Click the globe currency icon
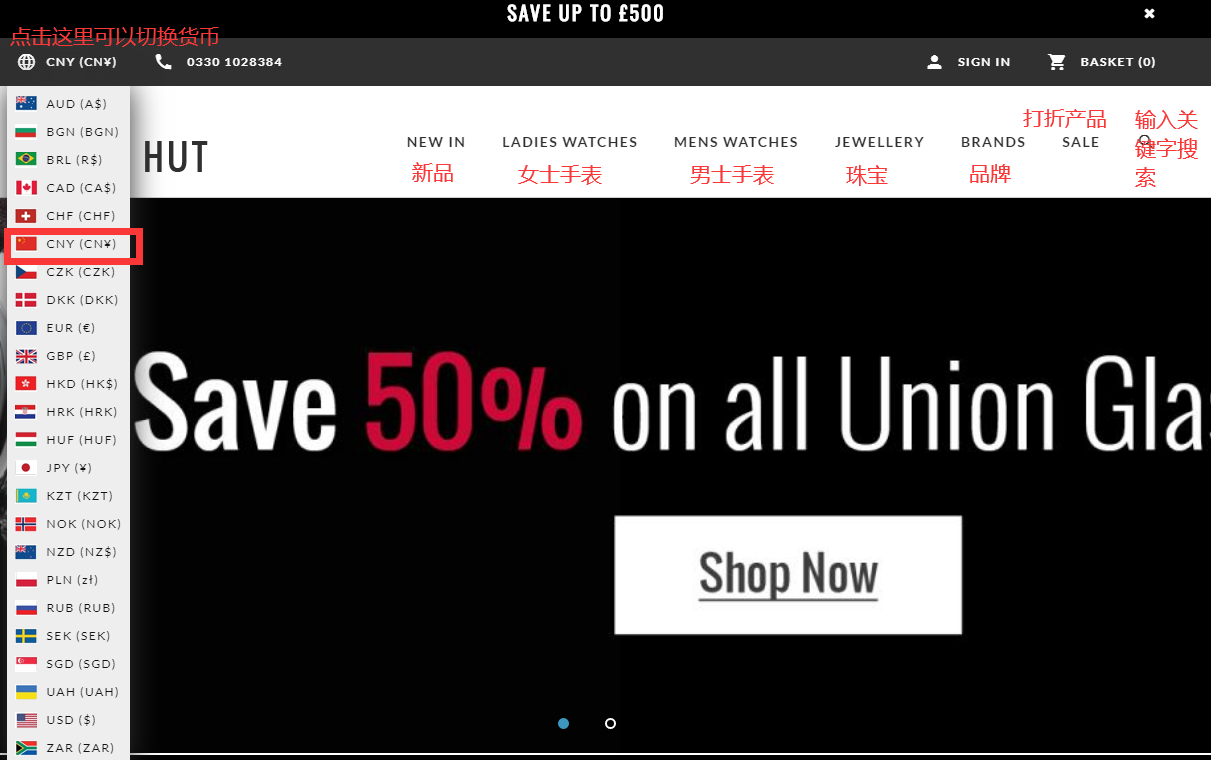 (26, 62)
